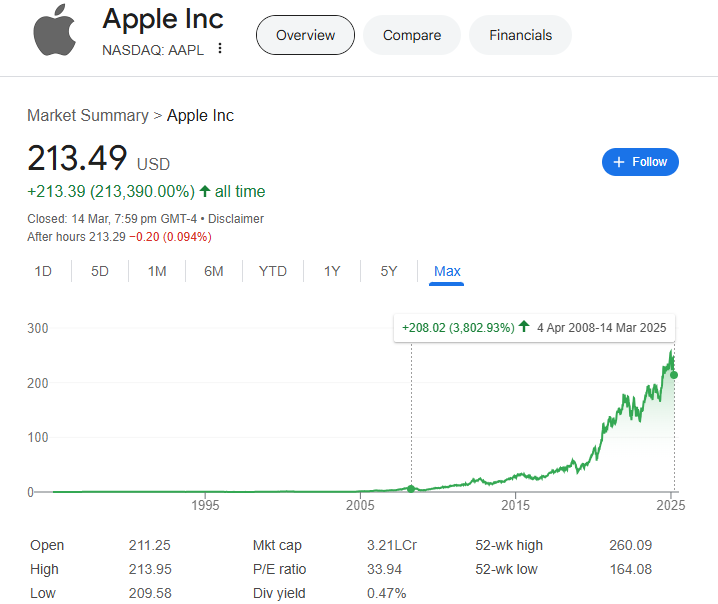Select the 1M time range

(x=157, y=271)
